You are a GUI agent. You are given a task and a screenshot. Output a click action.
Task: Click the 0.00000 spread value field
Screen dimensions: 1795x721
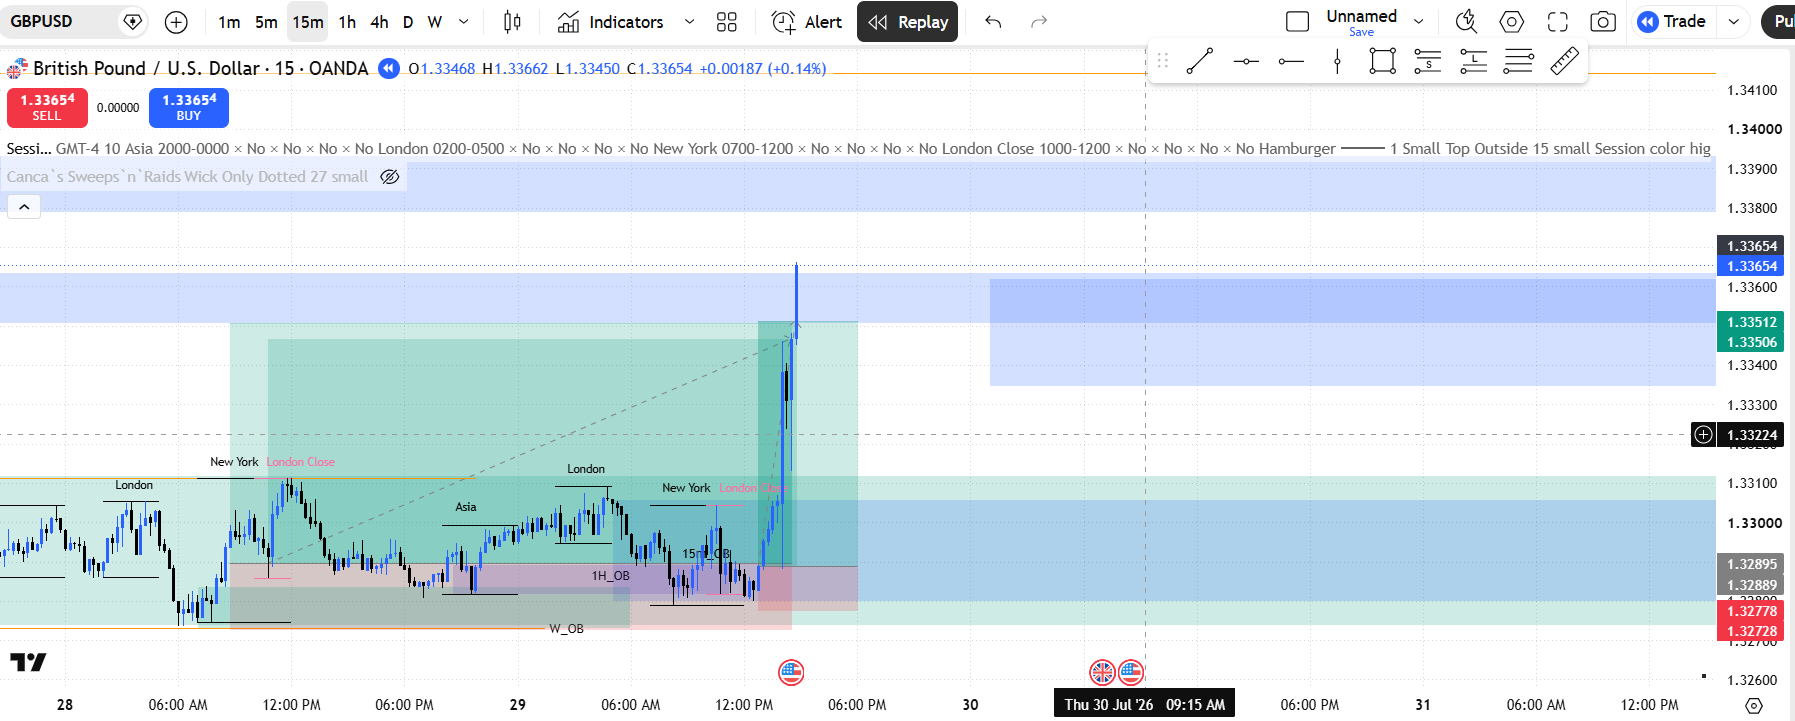118,108
